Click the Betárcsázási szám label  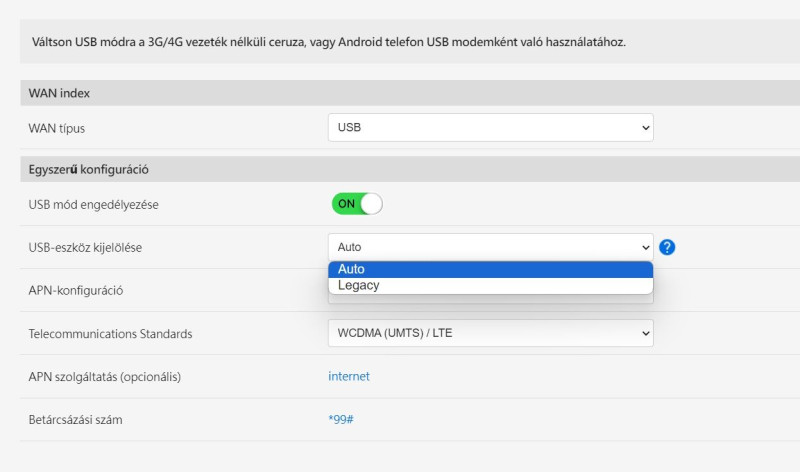(x=80, y=420)
